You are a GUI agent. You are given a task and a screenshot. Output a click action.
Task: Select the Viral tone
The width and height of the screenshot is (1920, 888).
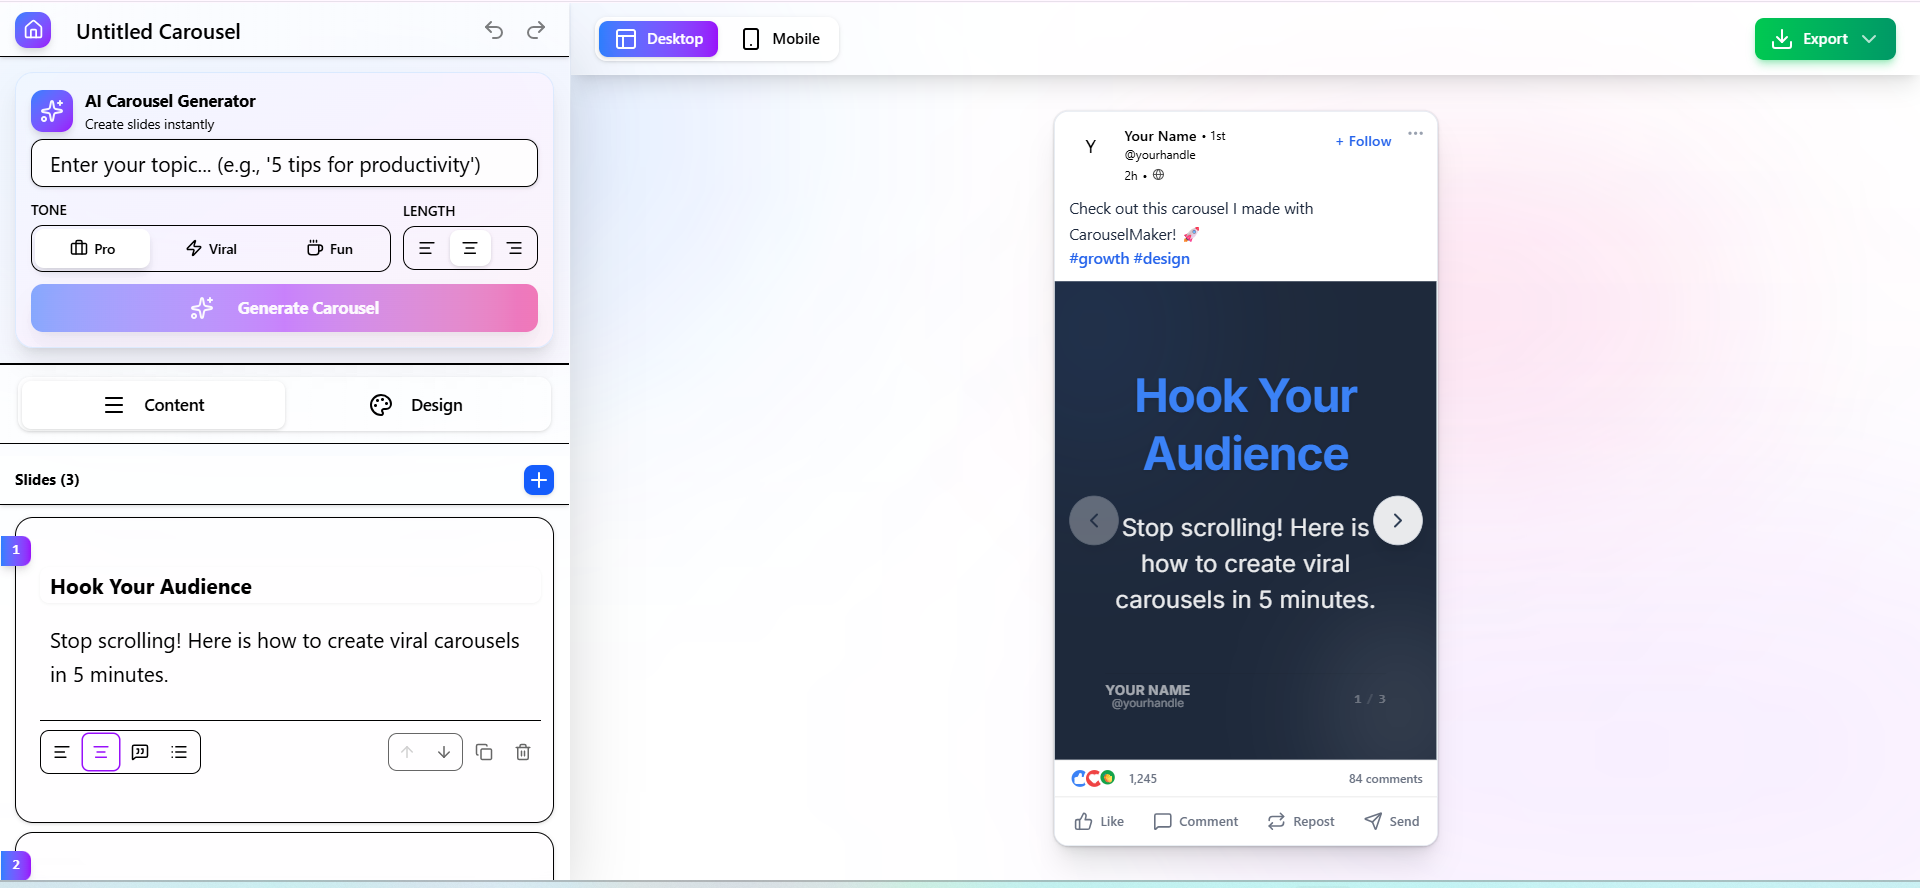click(x=211, y=249)
